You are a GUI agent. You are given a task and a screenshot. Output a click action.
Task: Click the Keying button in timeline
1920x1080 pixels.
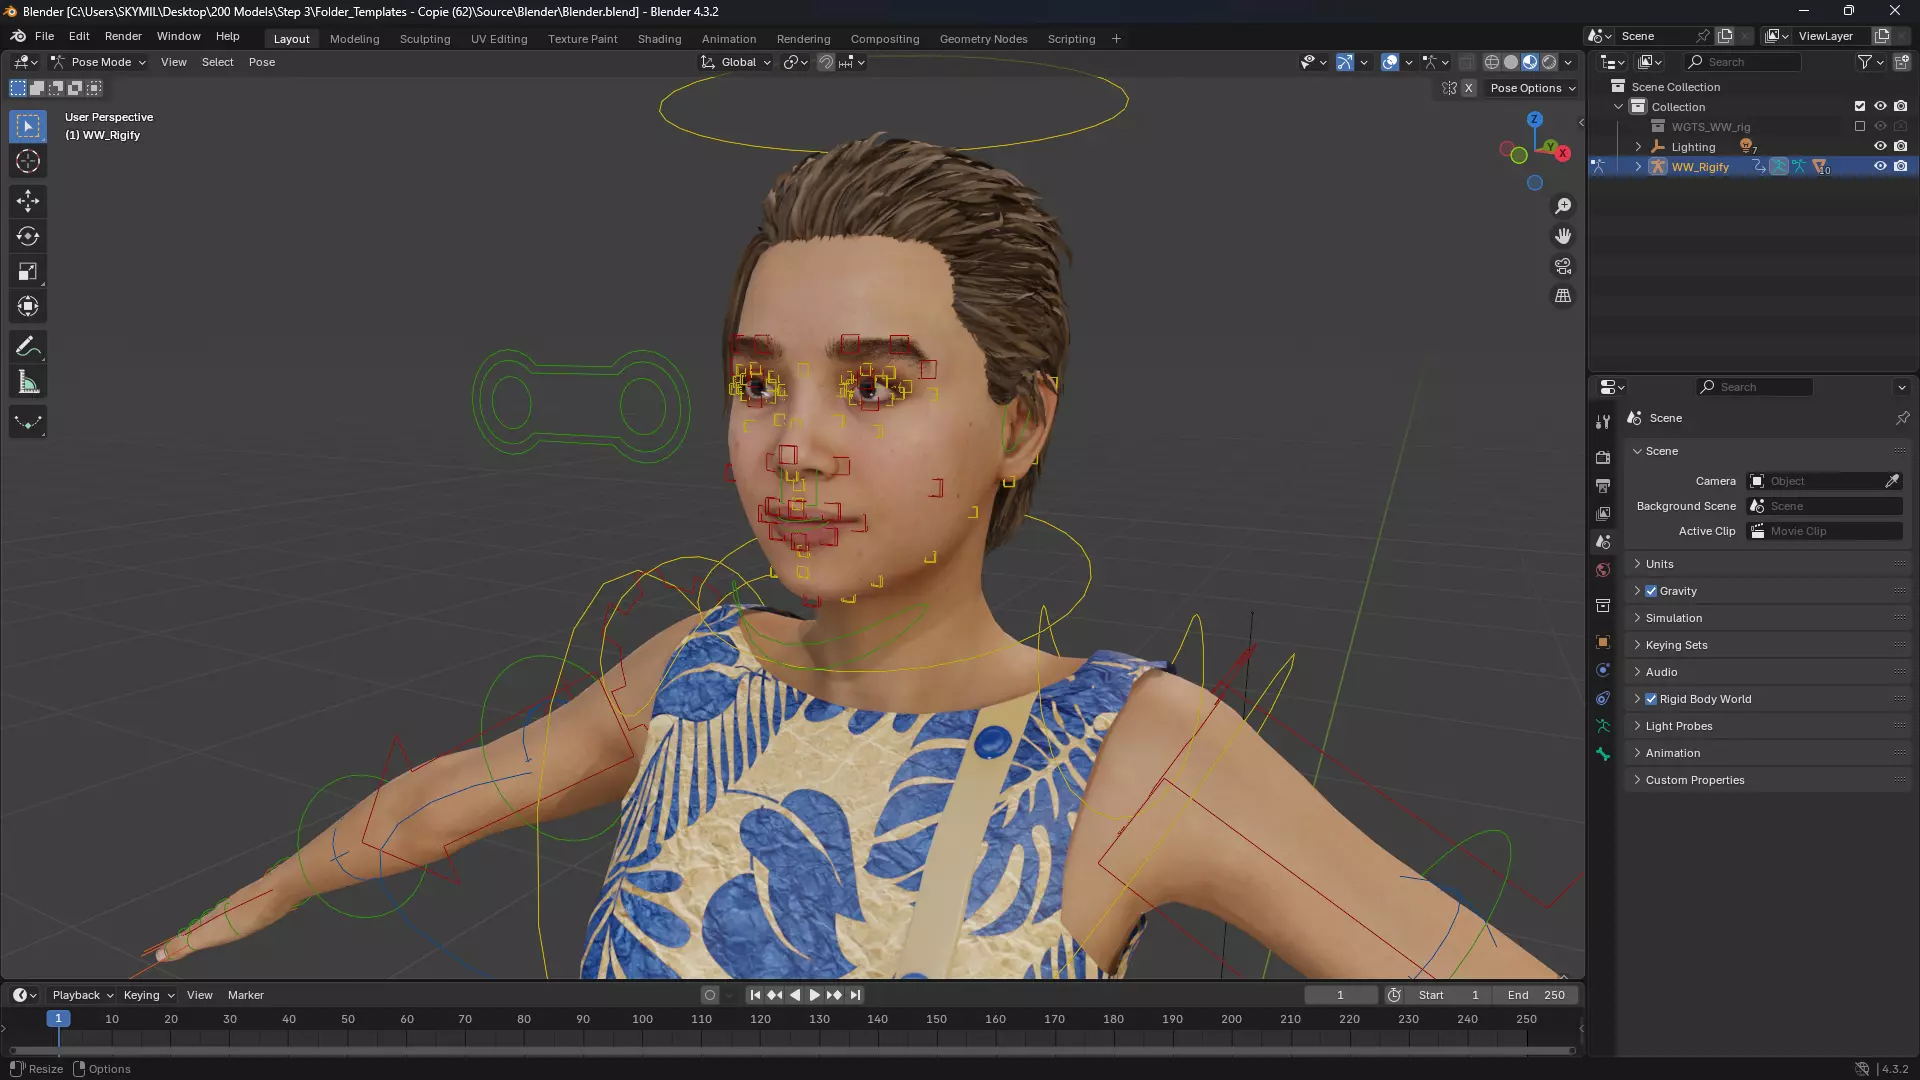click(147, 995)
